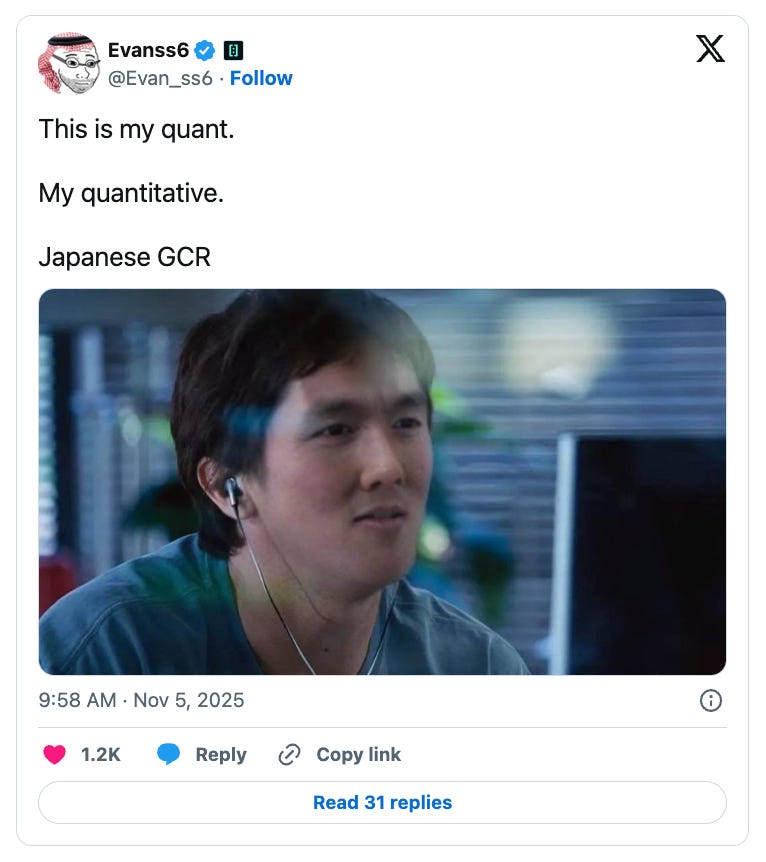Screen dimensions: 766x862
Task: Follow the @Evan_ss6 account
Action: point(261,78)
